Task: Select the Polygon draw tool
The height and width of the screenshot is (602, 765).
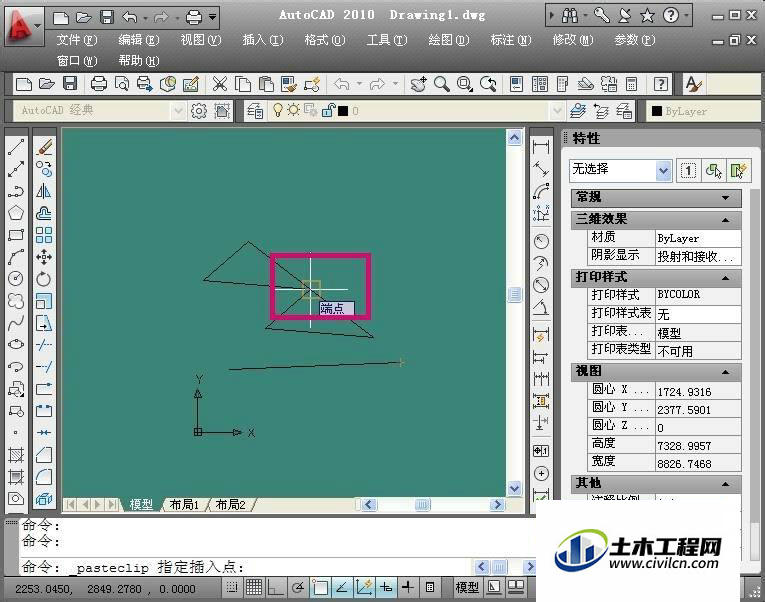Action: click(16, 213)
